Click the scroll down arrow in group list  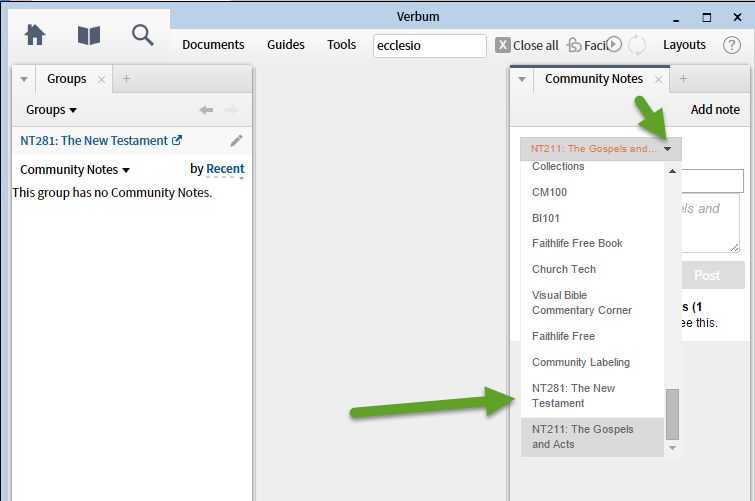(x=672, y=448)
